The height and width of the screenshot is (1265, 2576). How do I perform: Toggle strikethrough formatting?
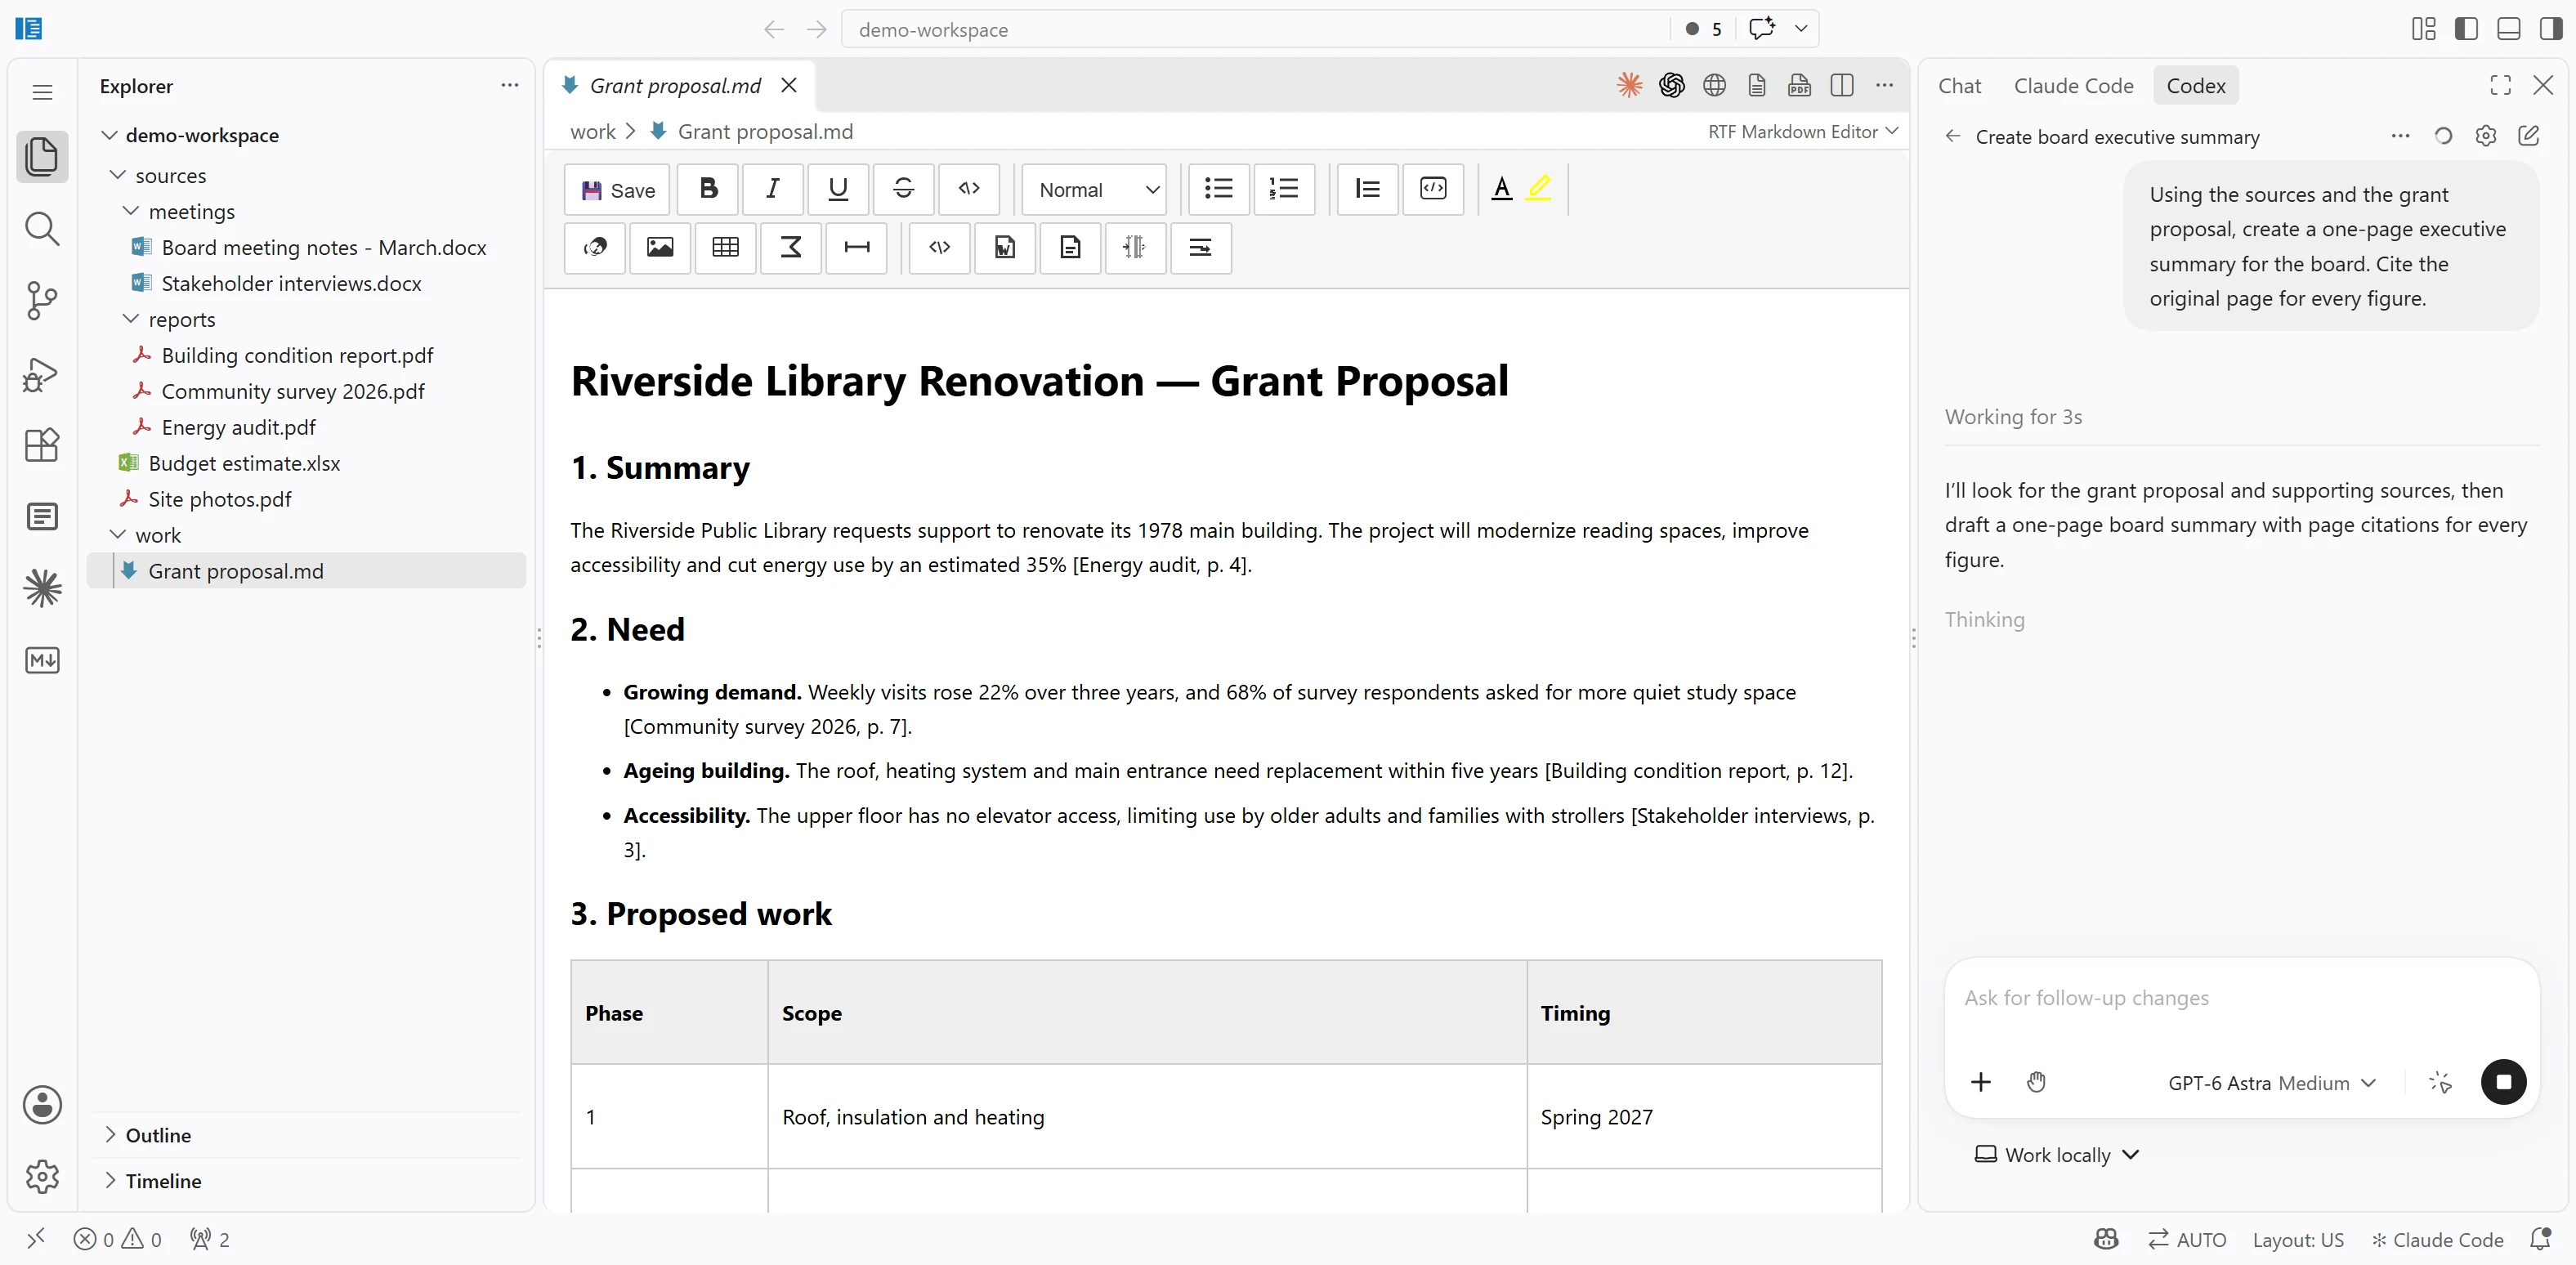click(904, 189)
